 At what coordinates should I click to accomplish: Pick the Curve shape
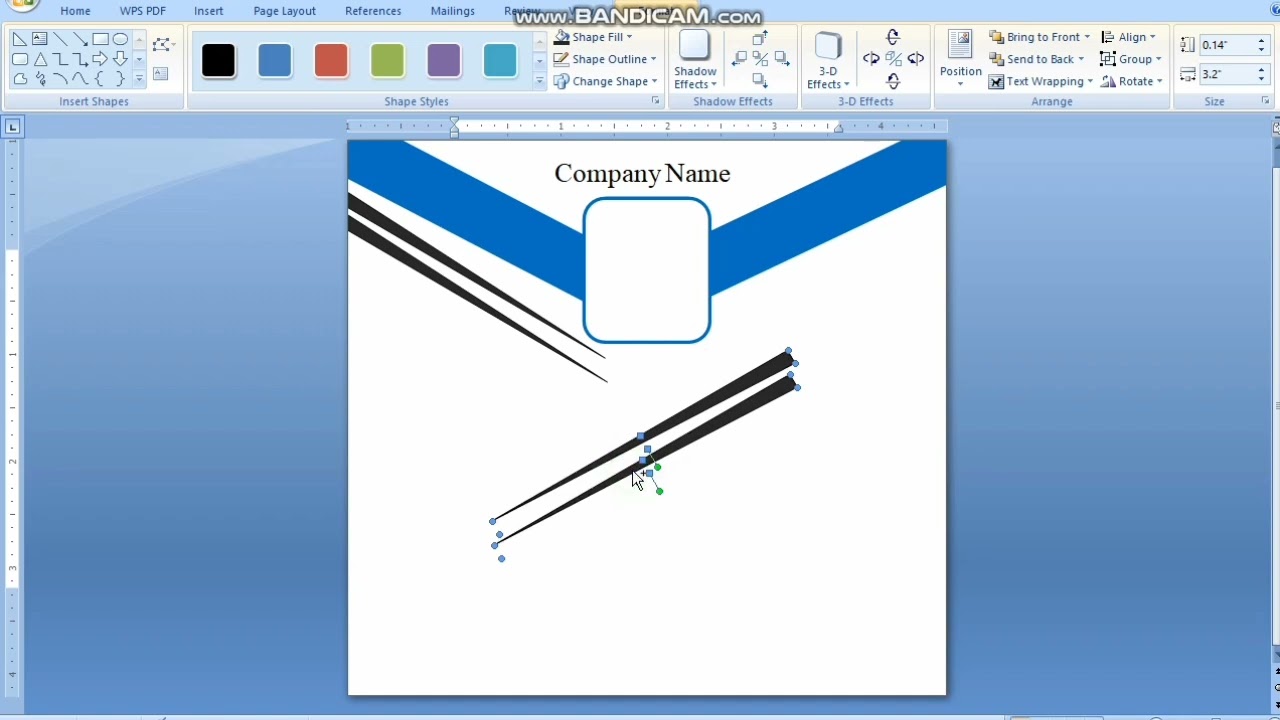80,78
